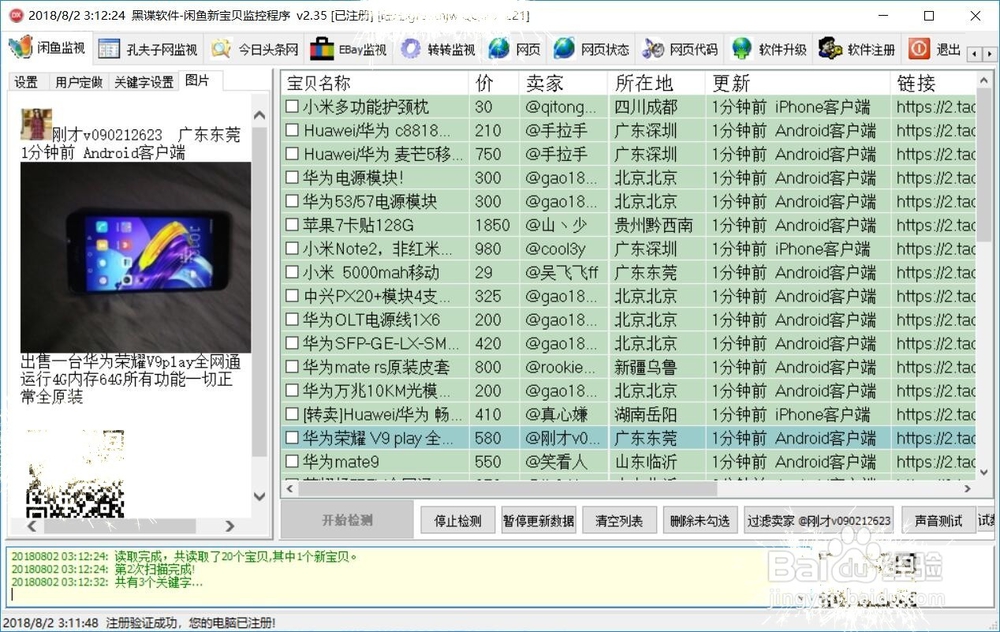Image resolution: width=1000 pixels, height=632 pixels.
Task: Sort by 链接 column header
Action: point(933,83)
